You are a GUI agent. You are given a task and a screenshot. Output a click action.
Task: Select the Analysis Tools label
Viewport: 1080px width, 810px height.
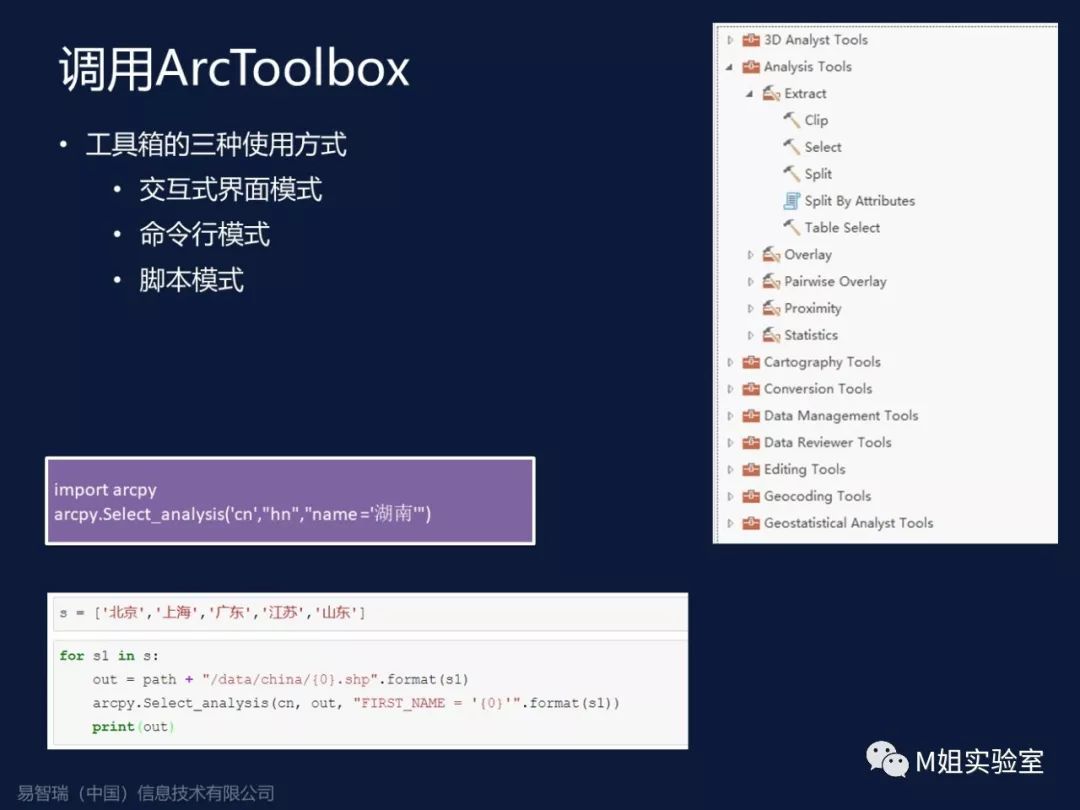pos(808,67)
